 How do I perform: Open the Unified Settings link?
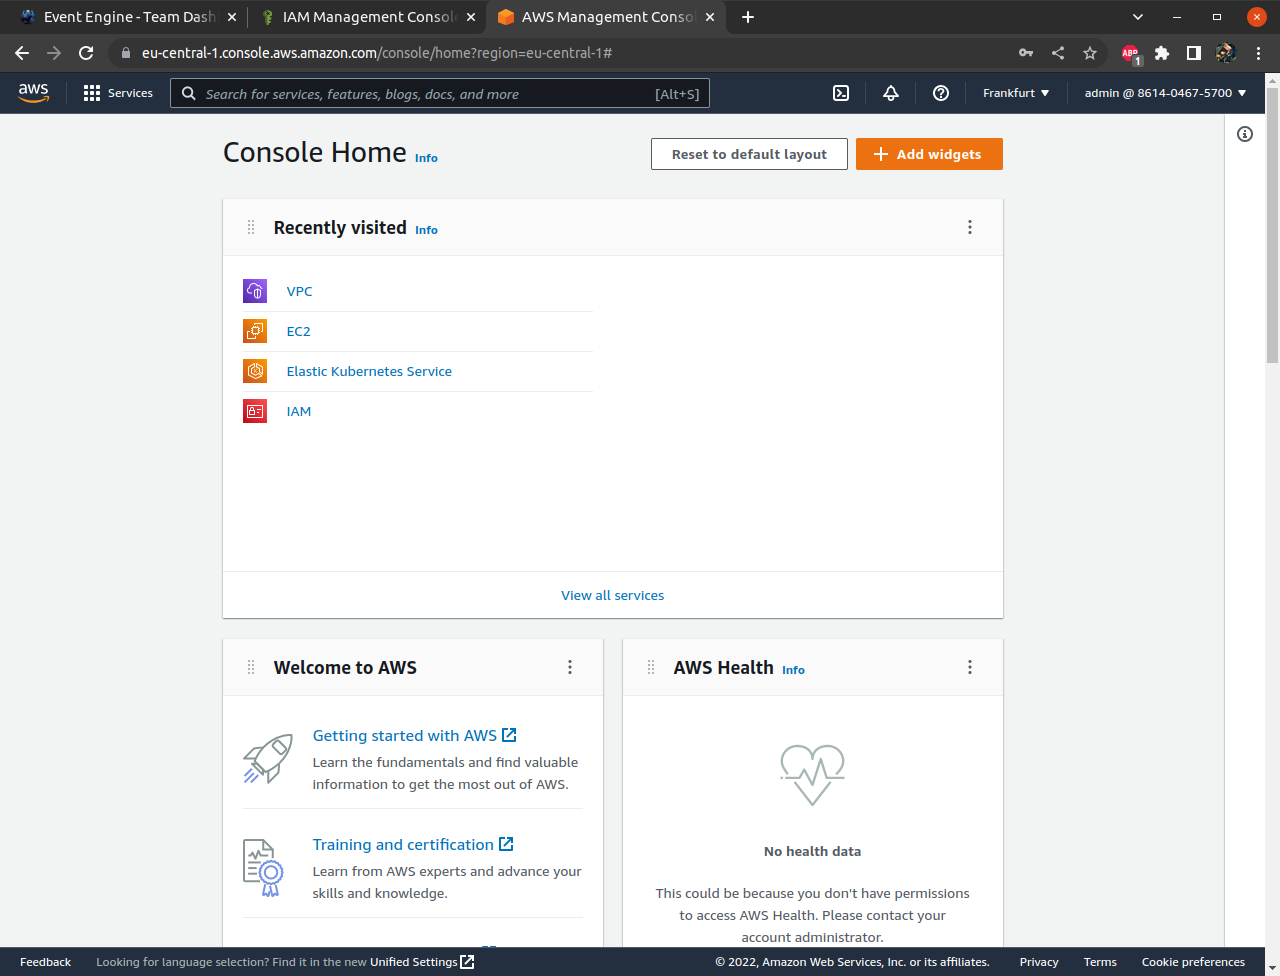point(422,962)
